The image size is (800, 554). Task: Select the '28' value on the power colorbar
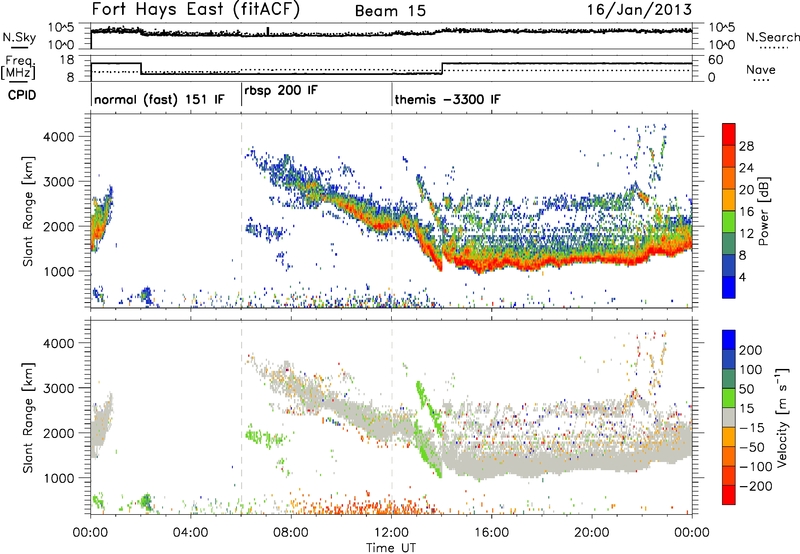(746, 146)
